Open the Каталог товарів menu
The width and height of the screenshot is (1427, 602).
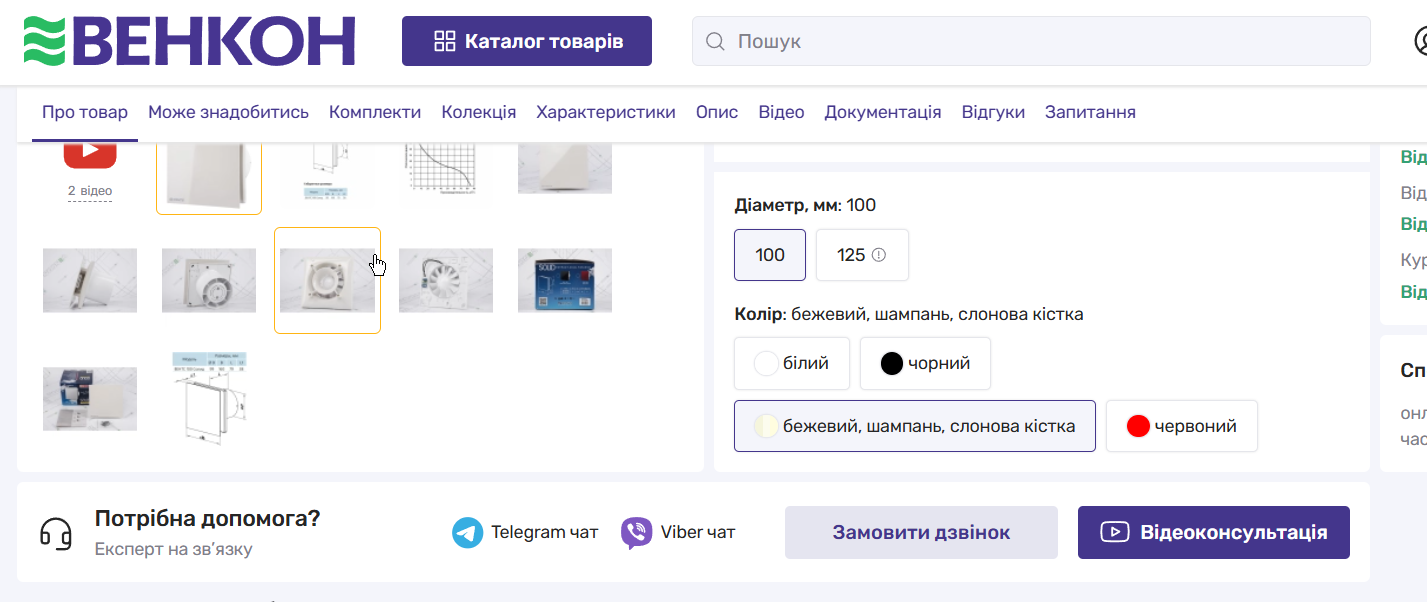coord(527,41)
